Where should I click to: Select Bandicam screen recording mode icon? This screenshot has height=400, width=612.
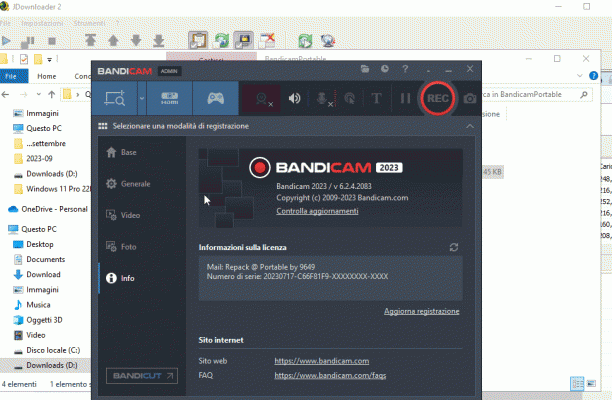[x=114, y=98]
